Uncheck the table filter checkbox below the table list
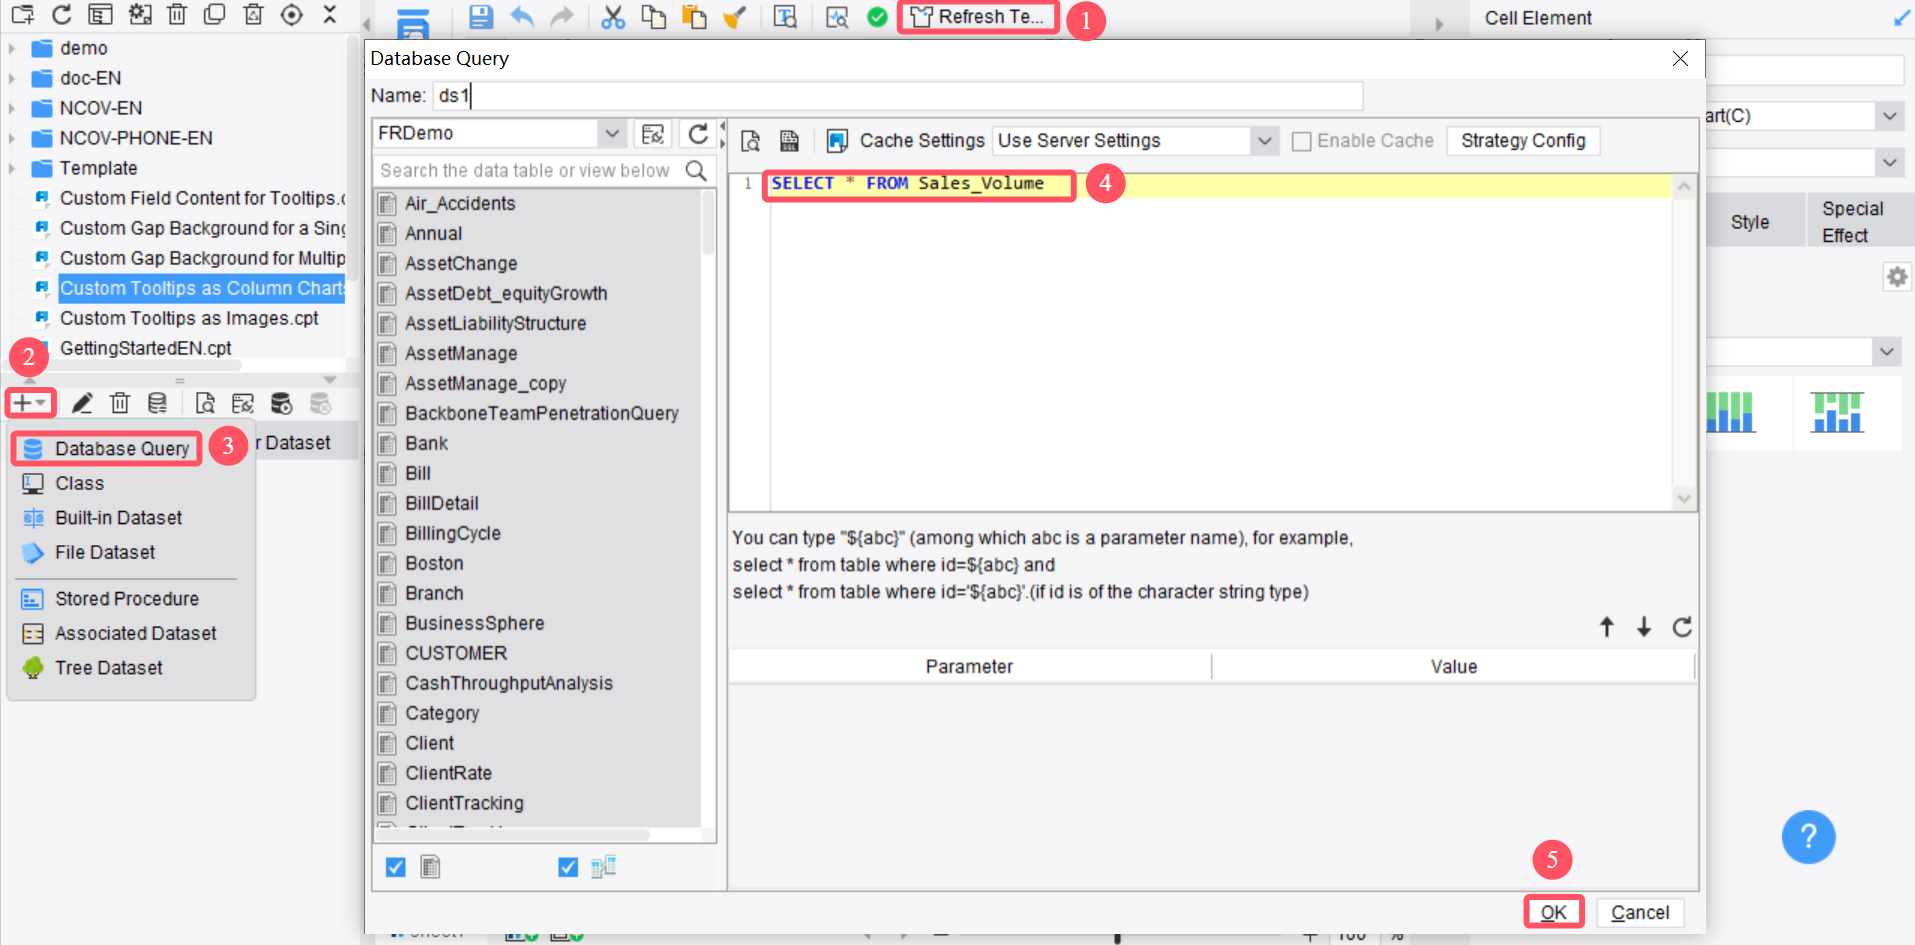 pos(395,867)
